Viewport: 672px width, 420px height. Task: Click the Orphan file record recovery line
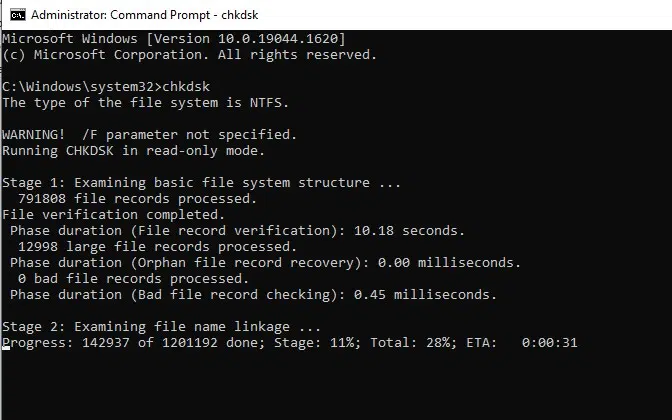click(x=265, y=263)
